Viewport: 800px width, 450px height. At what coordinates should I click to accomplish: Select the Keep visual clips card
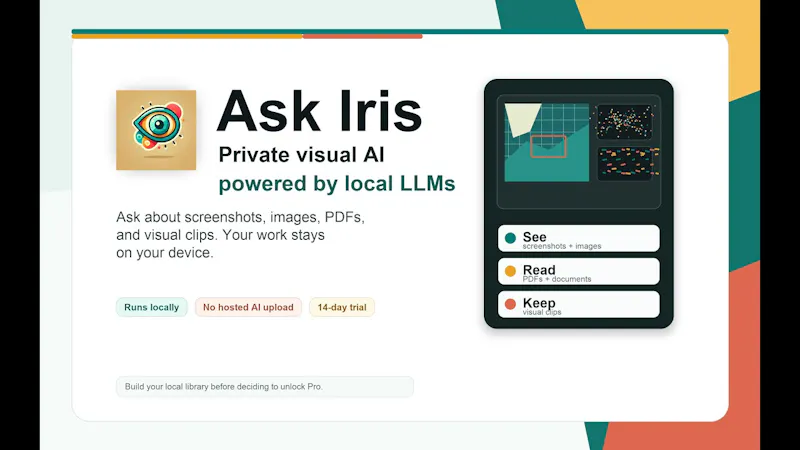(x=579, y=305)
